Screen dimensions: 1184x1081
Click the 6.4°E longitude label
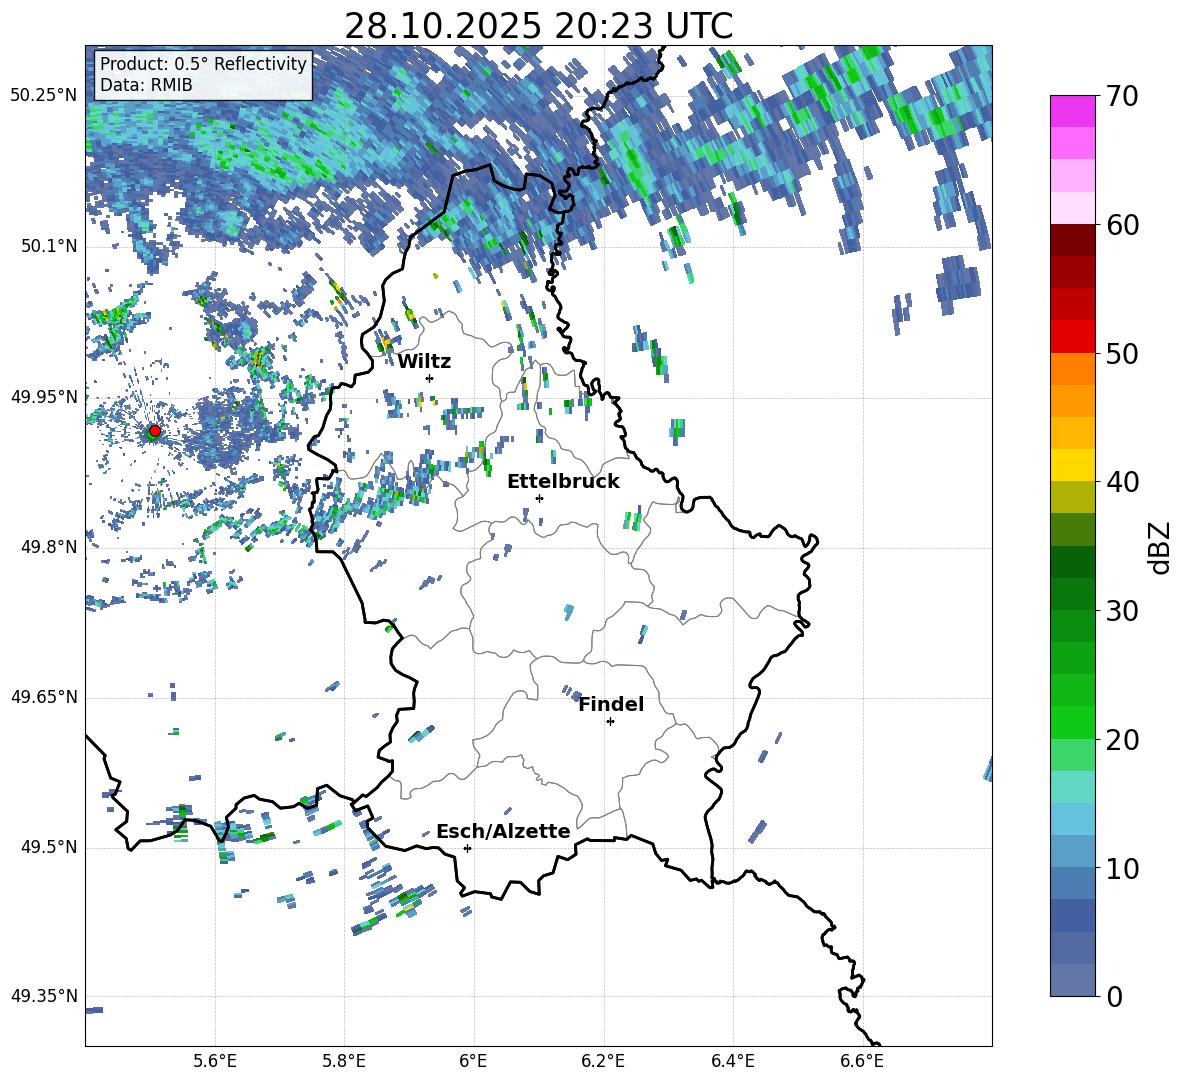pyautogui.click(x=732, y=1061)
